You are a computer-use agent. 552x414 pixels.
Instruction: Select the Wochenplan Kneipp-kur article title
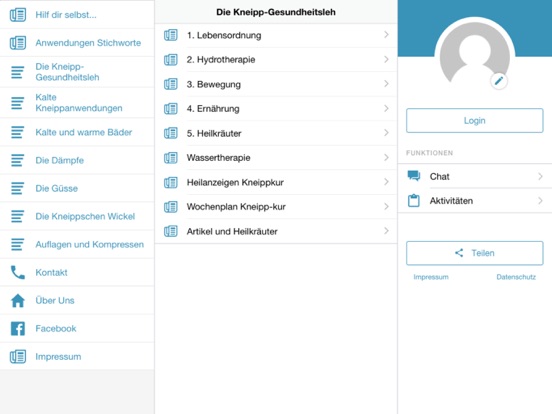pyautogui.click(x=236, y=207)
